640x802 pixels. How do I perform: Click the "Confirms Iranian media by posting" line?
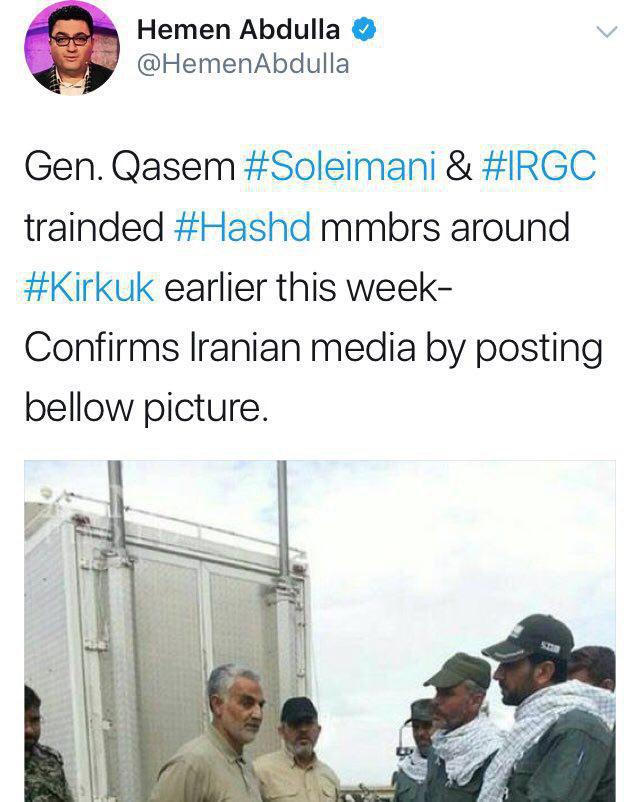[313, 348]
